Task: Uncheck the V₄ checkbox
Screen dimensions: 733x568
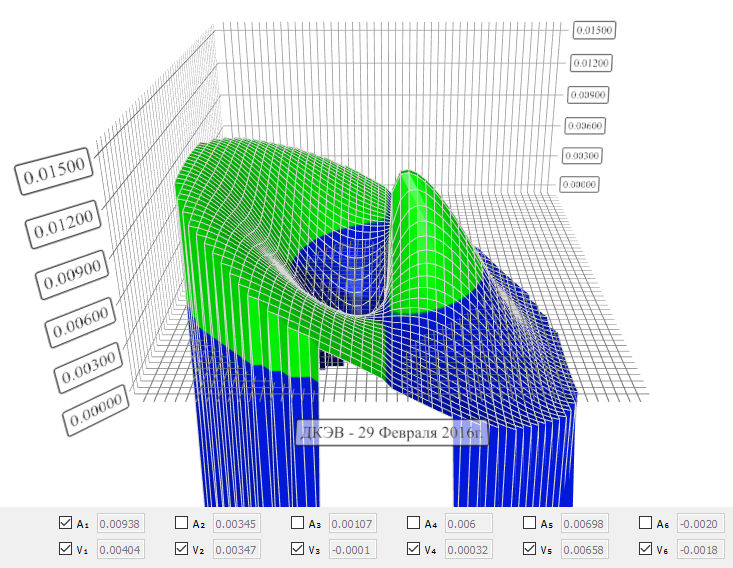Action: point(414,548)
